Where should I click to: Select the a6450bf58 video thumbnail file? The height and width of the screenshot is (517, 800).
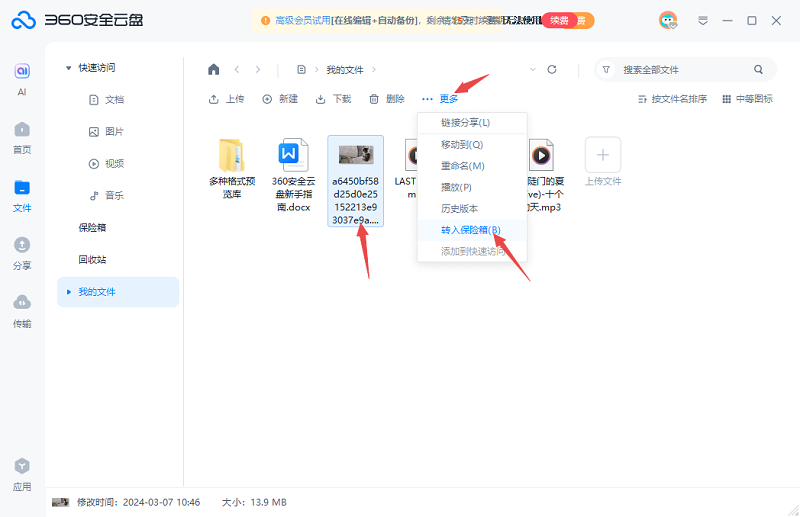[355, 181]
